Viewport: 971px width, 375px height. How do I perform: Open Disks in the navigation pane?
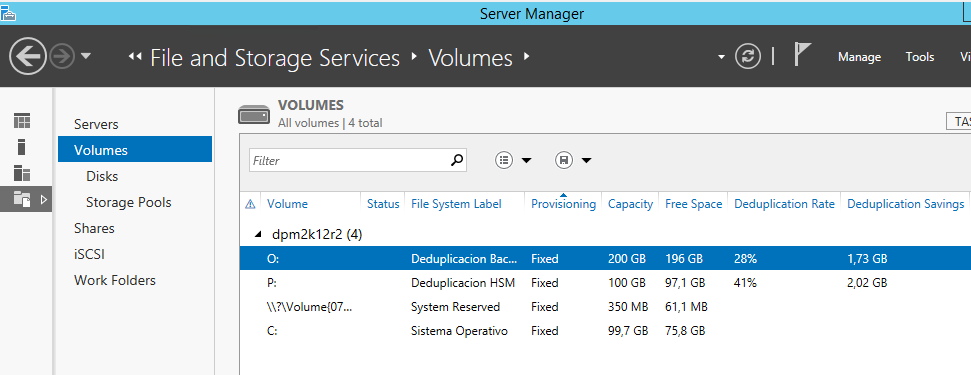coord(102,176)
